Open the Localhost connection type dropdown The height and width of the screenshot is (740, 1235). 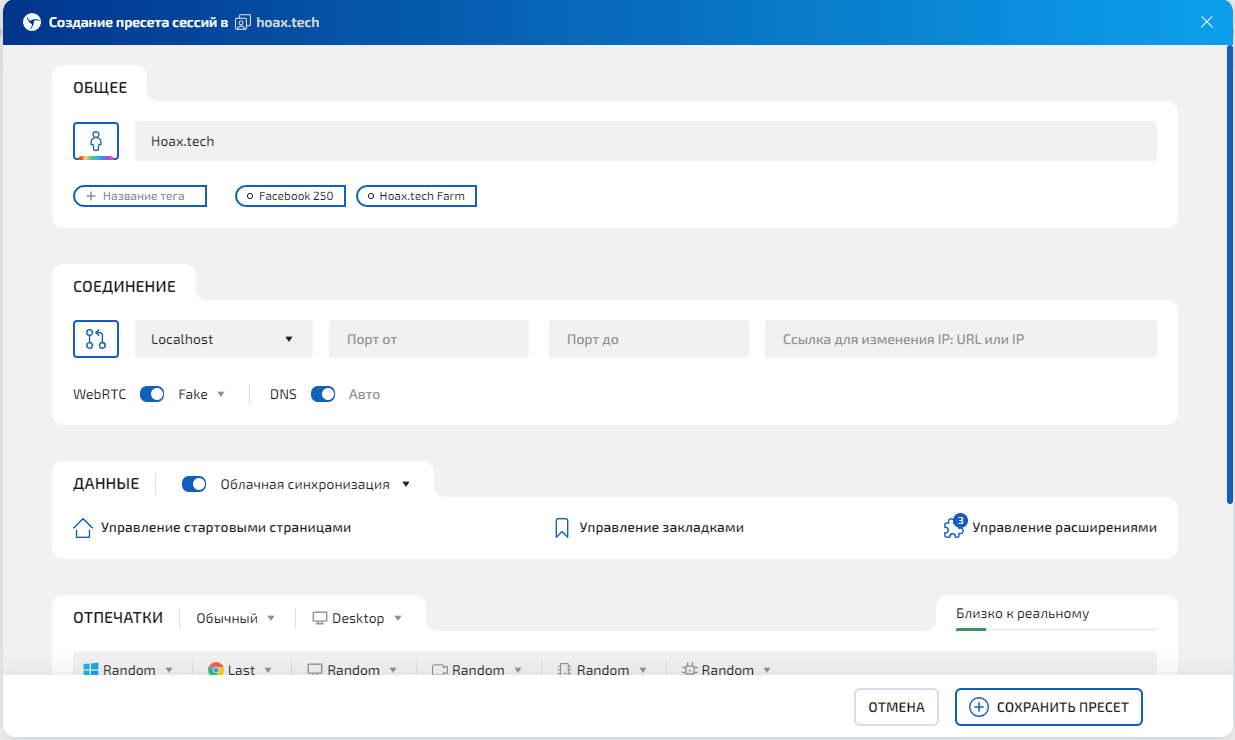coord(223,339)
